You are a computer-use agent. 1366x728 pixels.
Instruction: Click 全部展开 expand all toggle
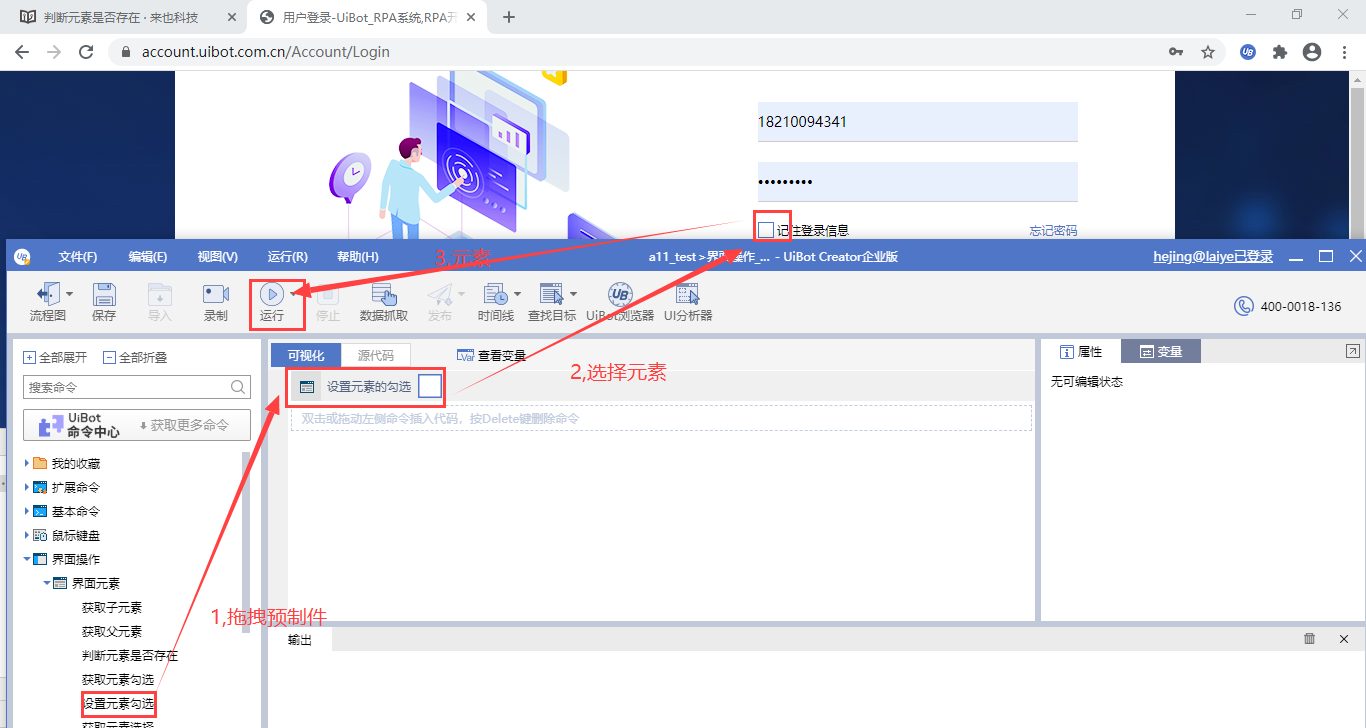[x=30, y=357]
